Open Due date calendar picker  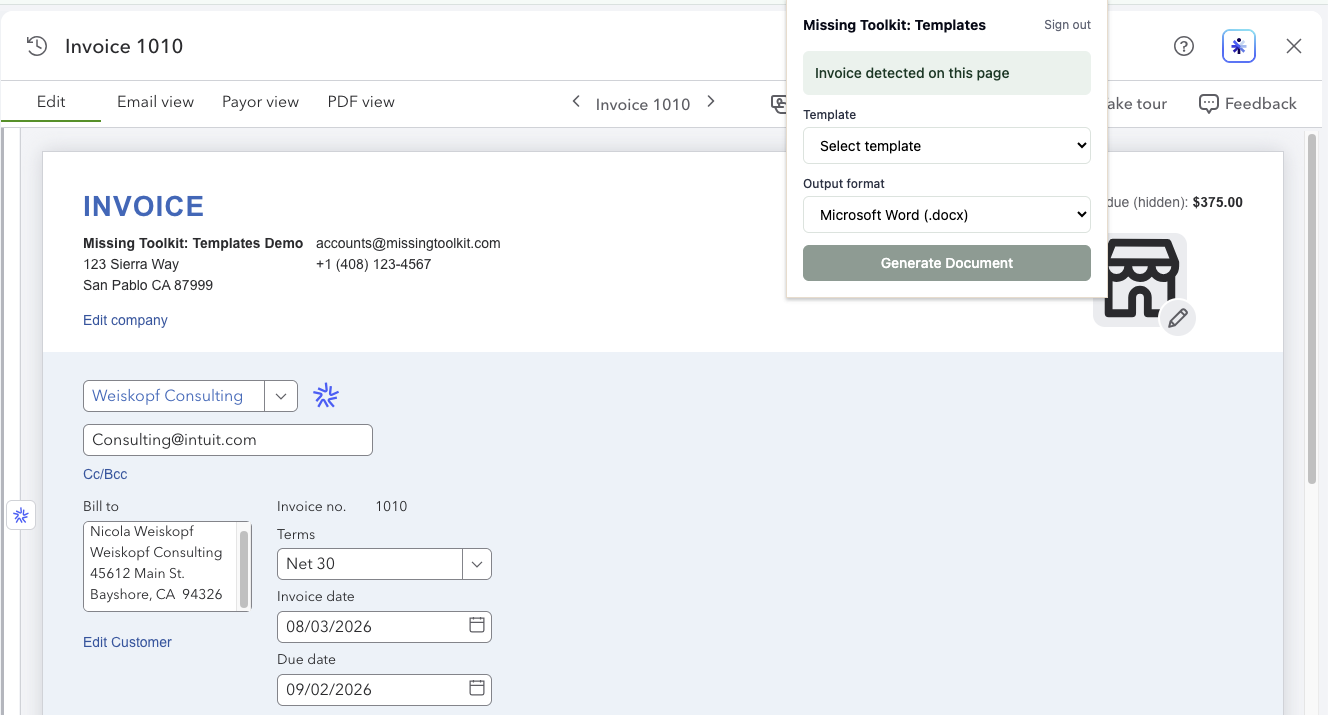click(477, 689)
